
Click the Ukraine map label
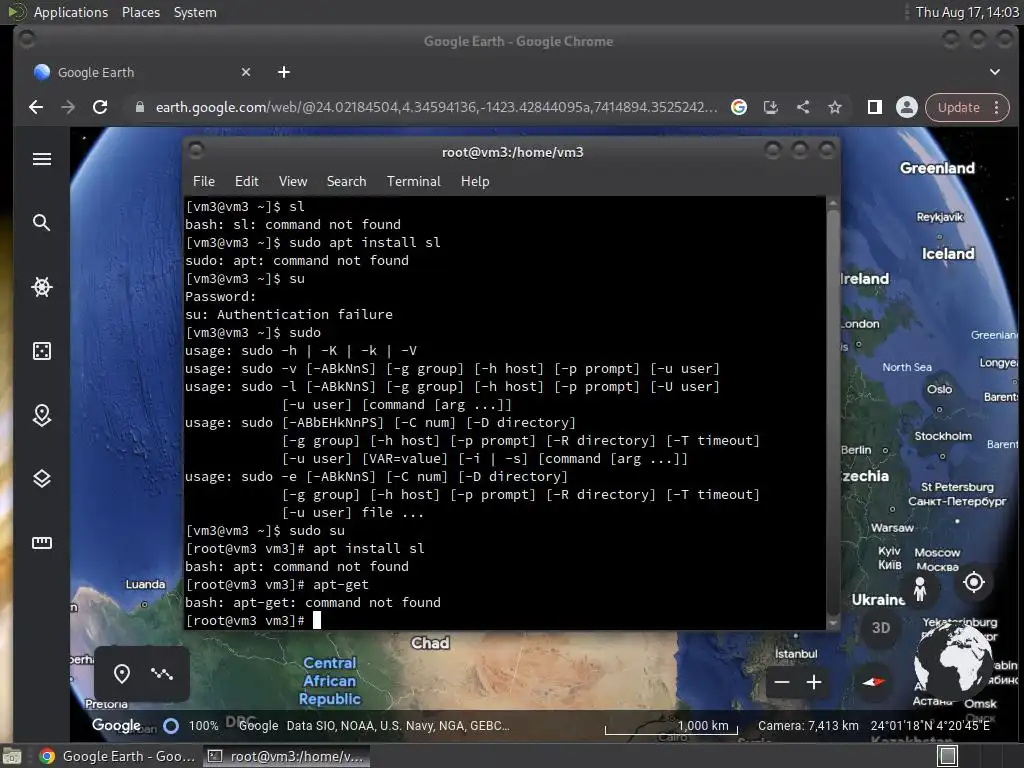[878, 600]
